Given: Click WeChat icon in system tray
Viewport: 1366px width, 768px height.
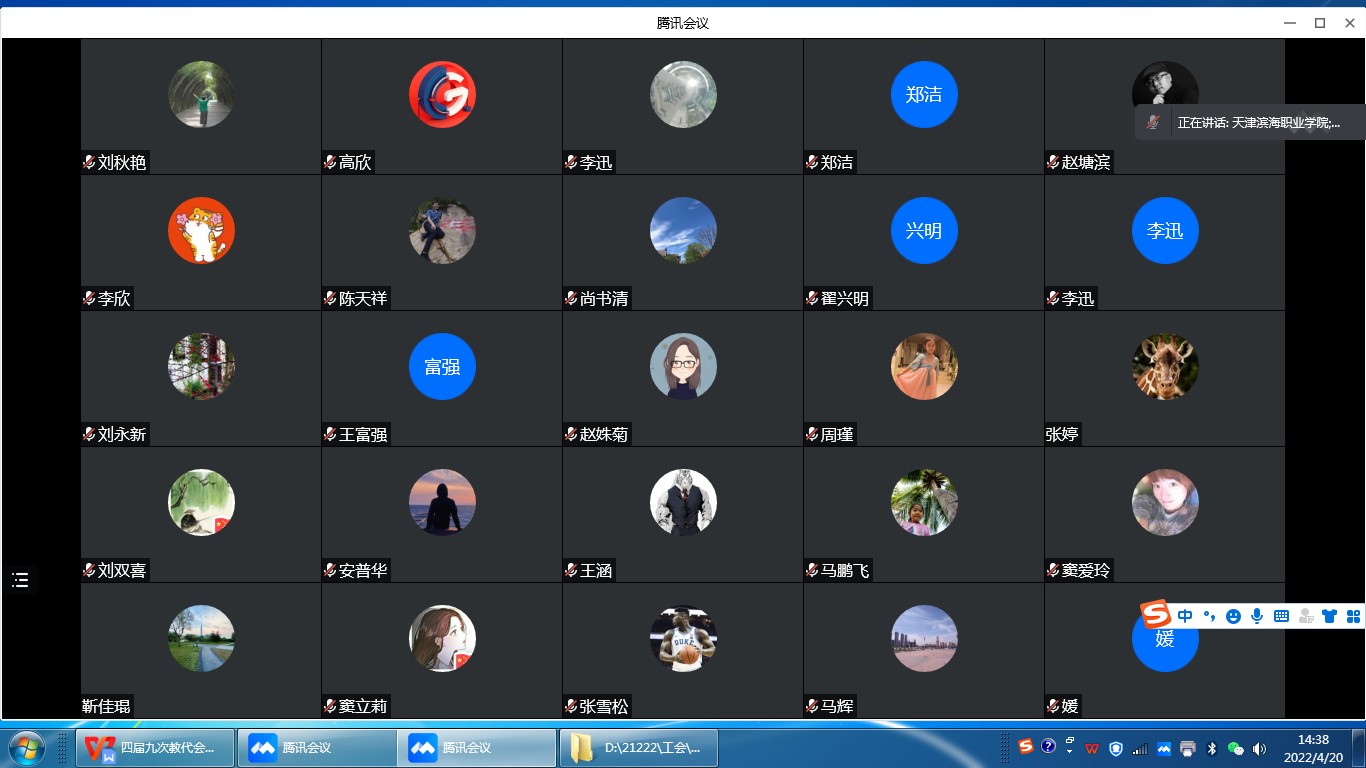Looking at the screenshot, I should pyautogui.click(x=1235, y=748).
